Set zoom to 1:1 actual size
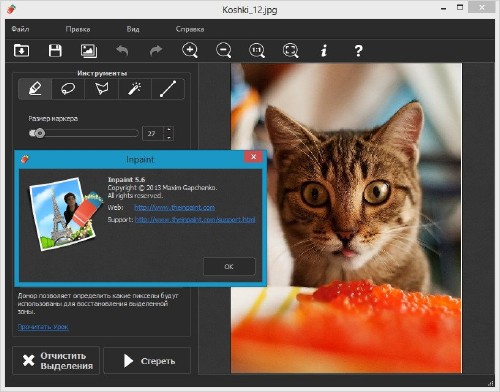Screen dimensions: 500x392 click(257, 51)
